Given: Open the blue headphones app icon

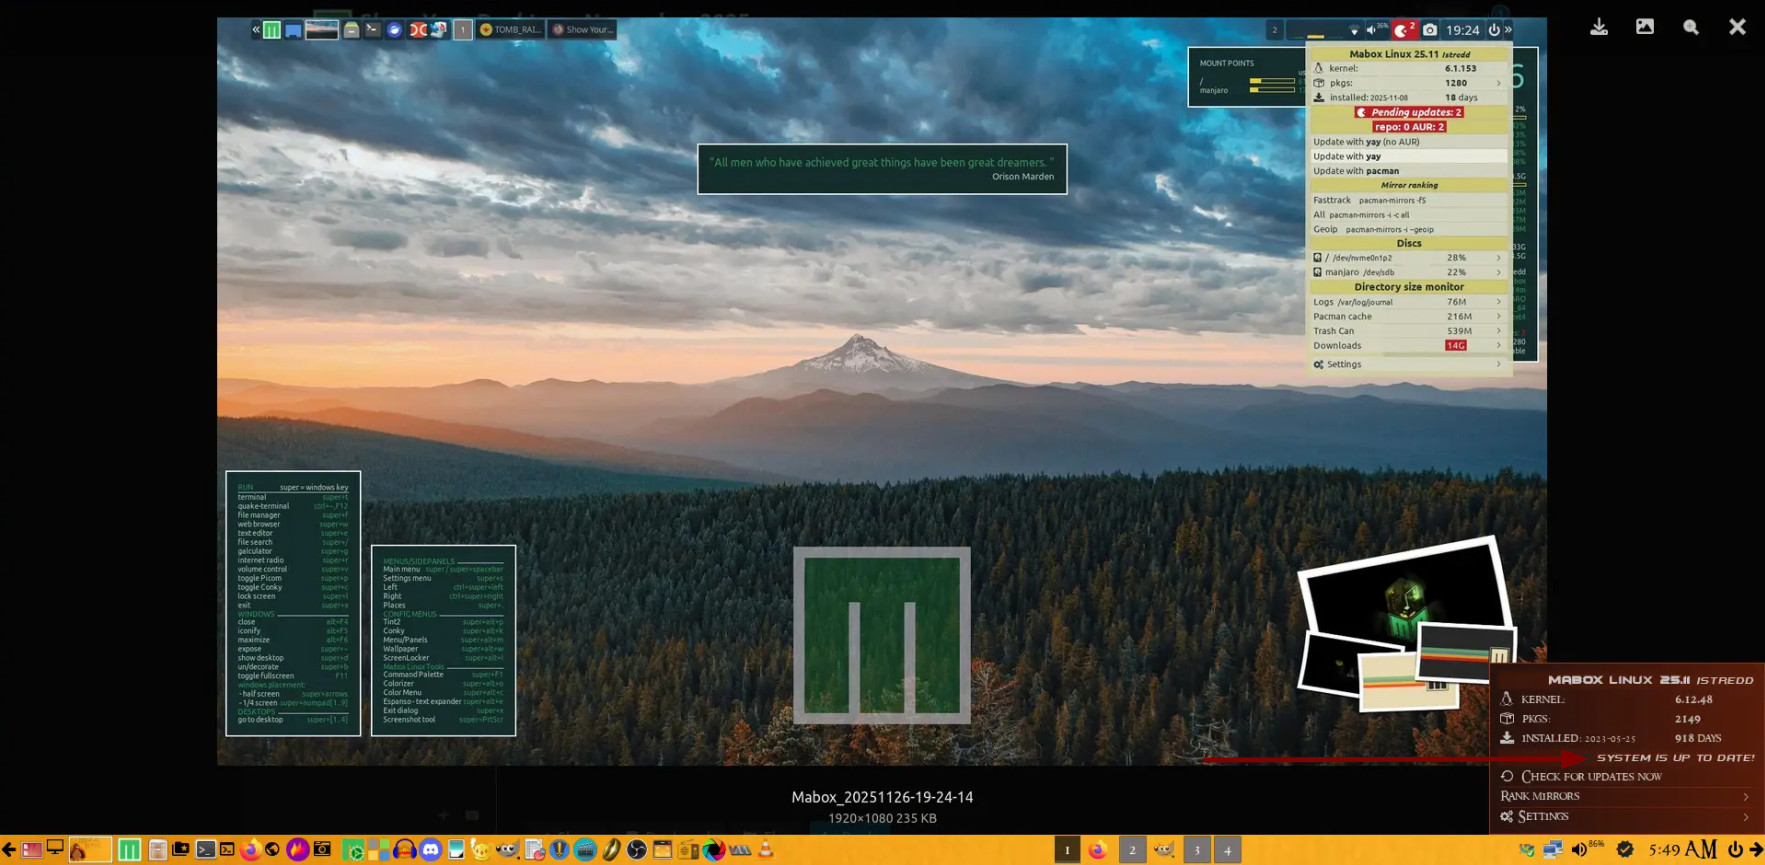Looking at the screenshot, I should click(x=404, y=850).
